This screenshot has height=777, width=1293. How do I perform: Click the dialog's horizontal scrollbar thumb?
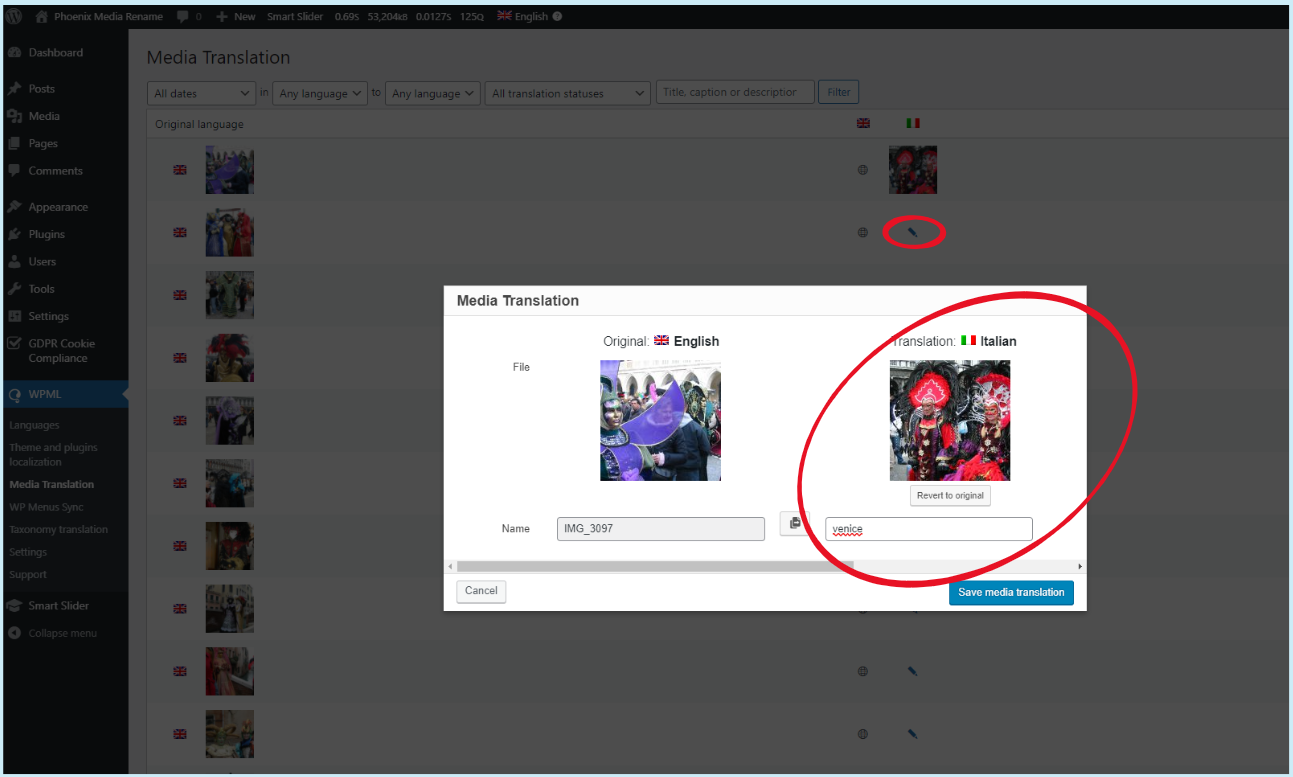tap(655, 567)
